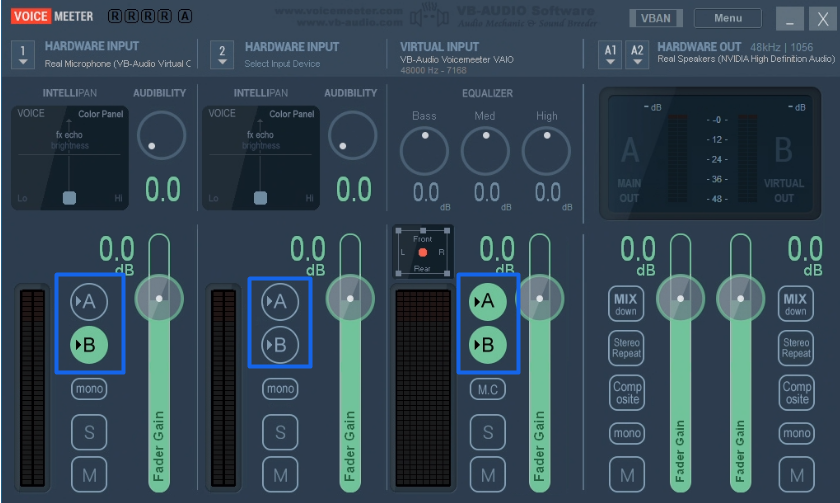840x503 pixels.
Task: Click the Bass equalizer knob
Action: (x=424, y=151)
